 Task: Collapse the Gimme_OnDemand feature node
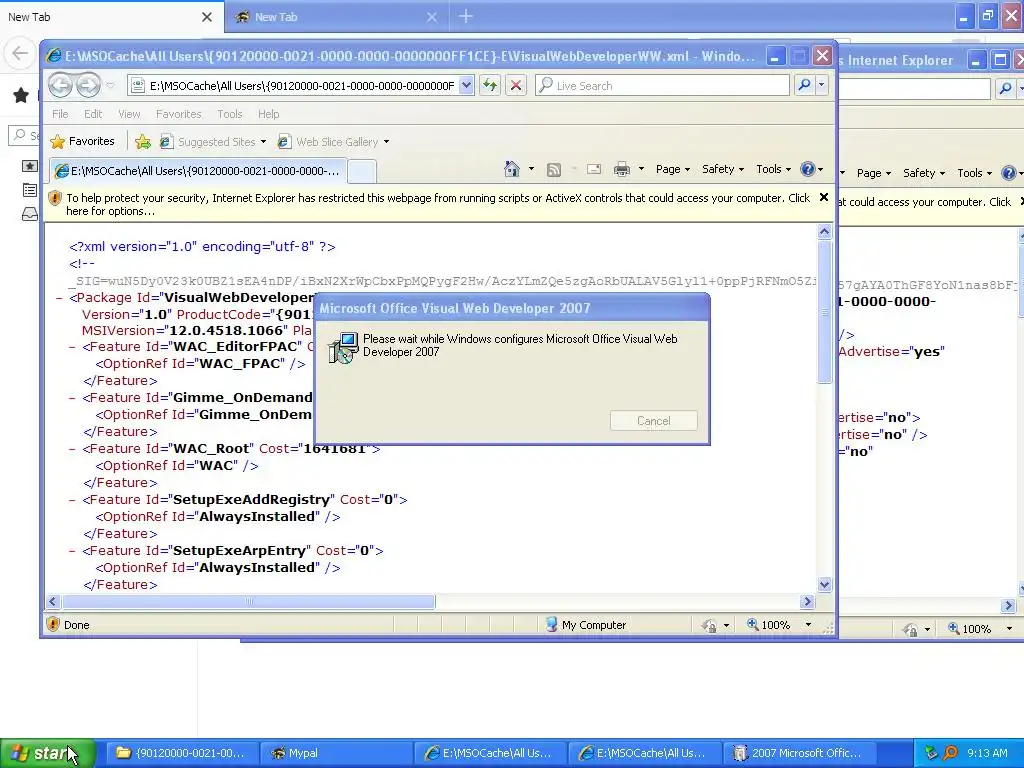[72, 398]
